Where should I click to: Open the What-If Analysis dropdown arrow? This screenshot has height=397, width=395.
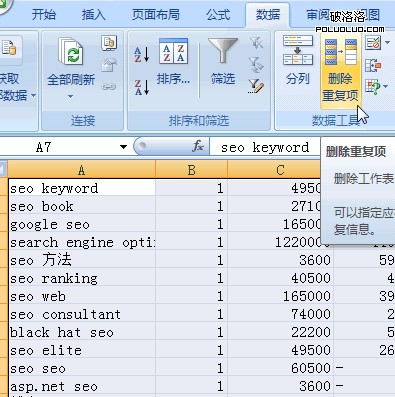386,86
